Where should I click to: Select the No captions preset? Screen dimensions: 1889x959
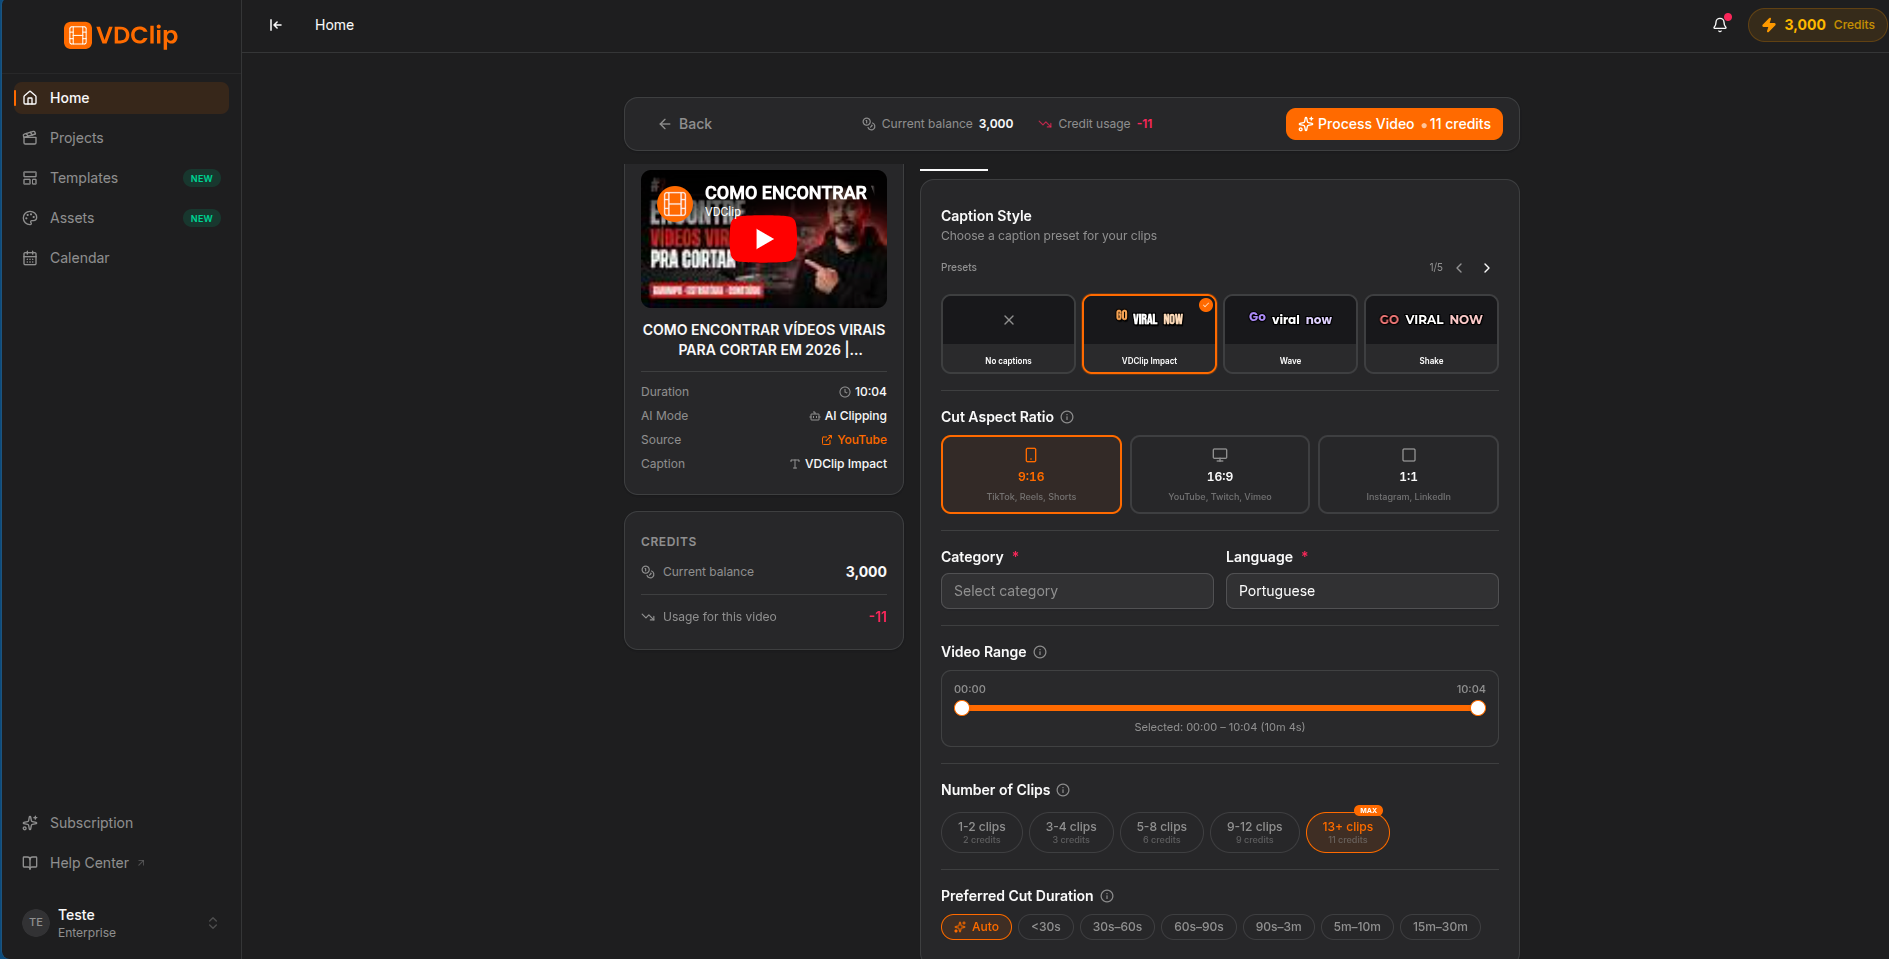pyautogui.click(x=1008, y=334)
